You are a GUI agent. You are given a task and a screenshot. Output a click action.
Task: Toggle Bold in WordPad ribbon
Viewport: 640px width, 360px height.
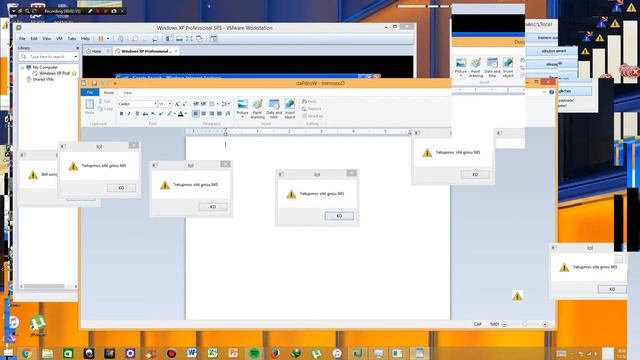121,113
